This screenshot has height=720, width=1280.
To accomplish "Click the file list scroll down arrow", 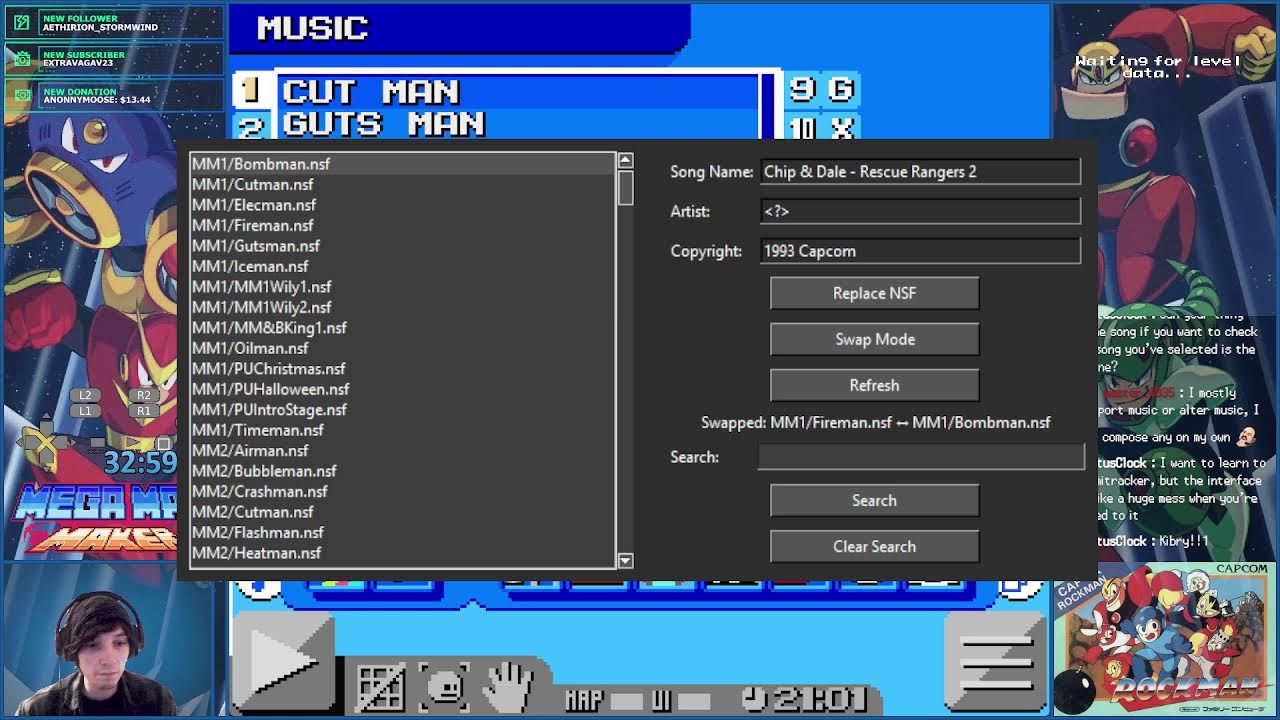I will (625, 561).
